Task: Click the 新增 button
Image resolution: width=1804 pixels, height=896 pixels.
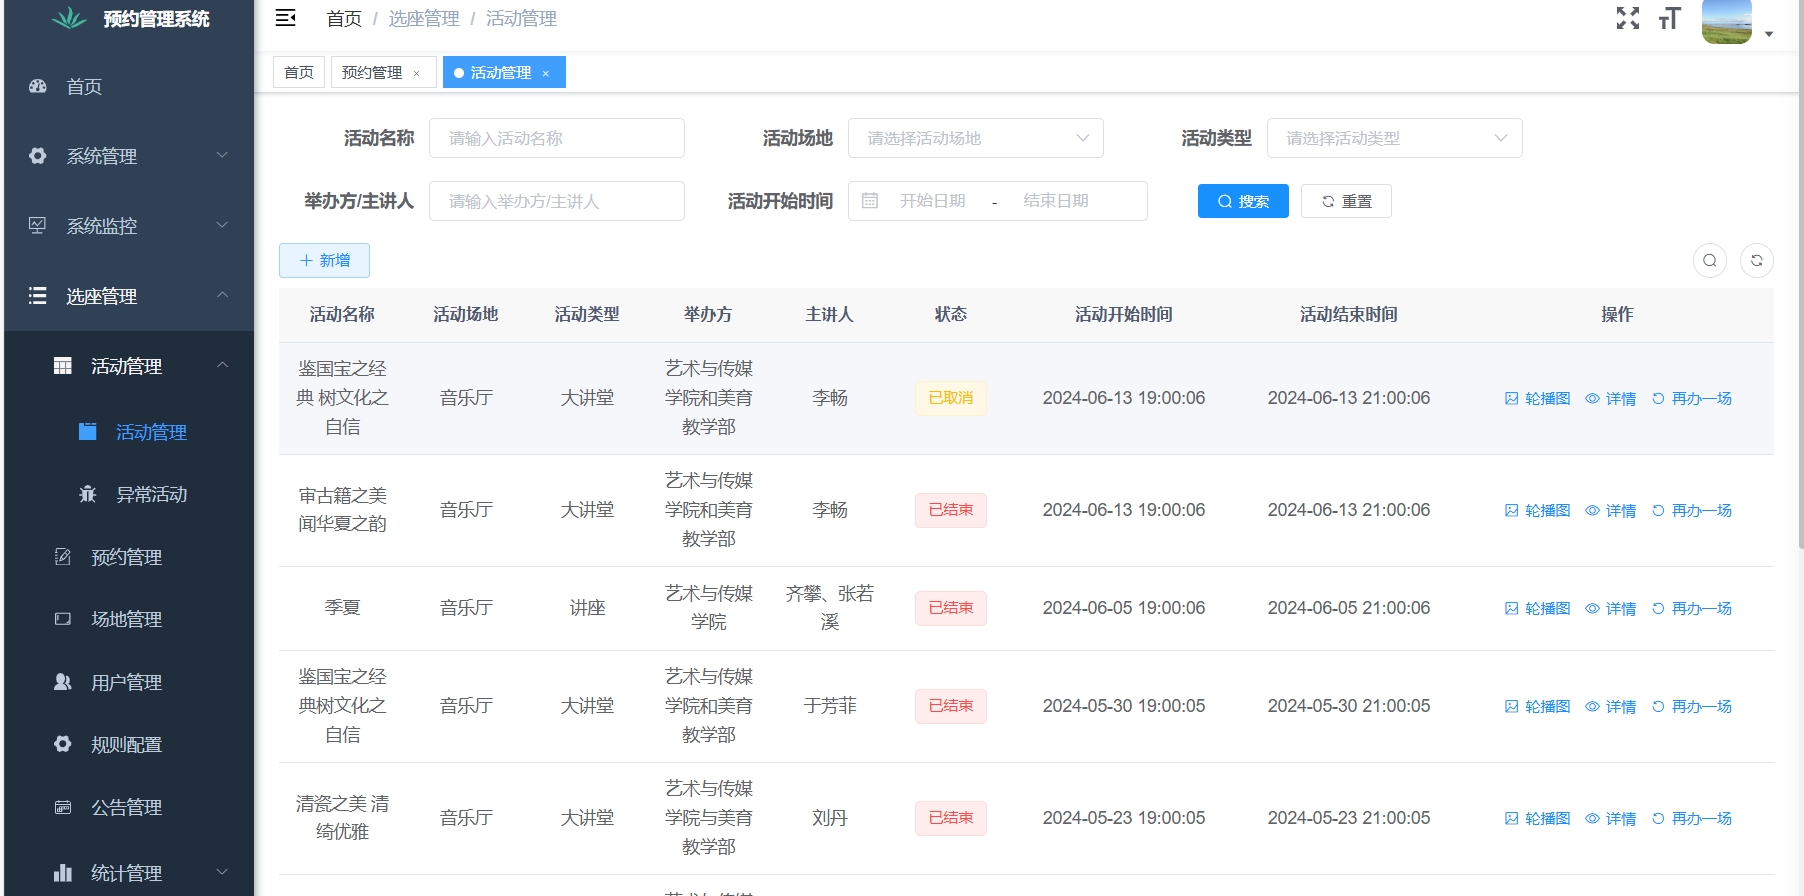Action: click(x=324, y=260)
